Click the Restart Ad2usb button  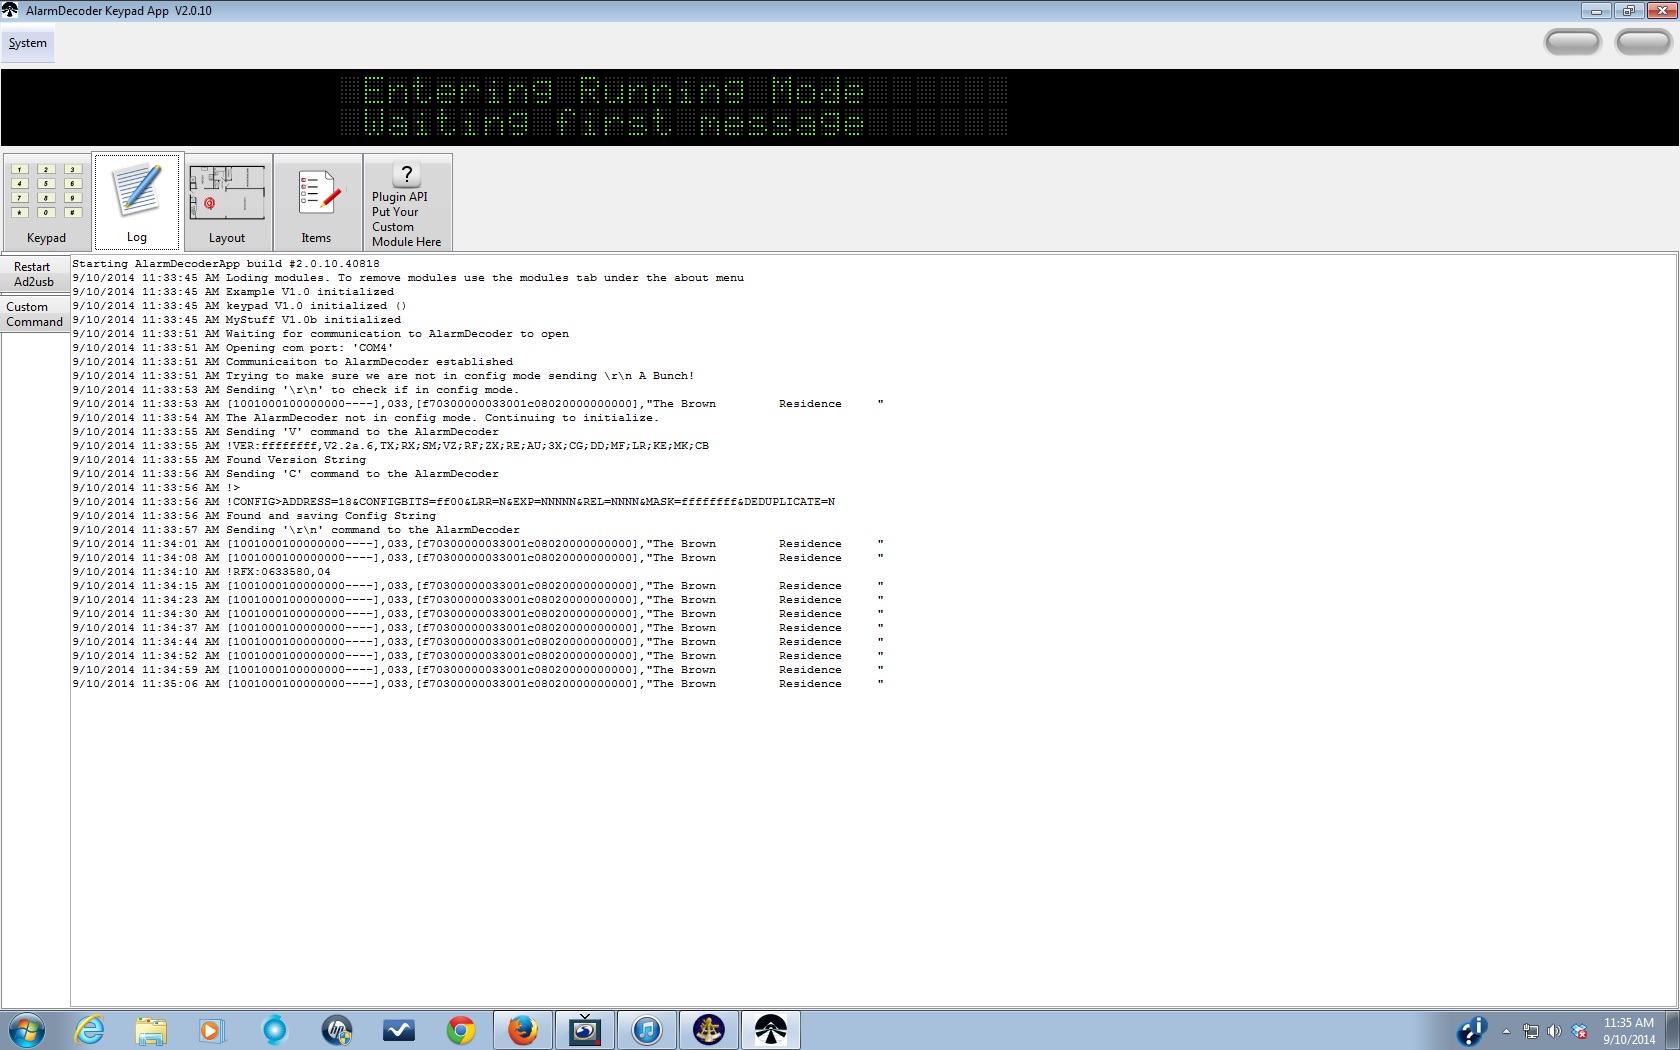[34, 274]
